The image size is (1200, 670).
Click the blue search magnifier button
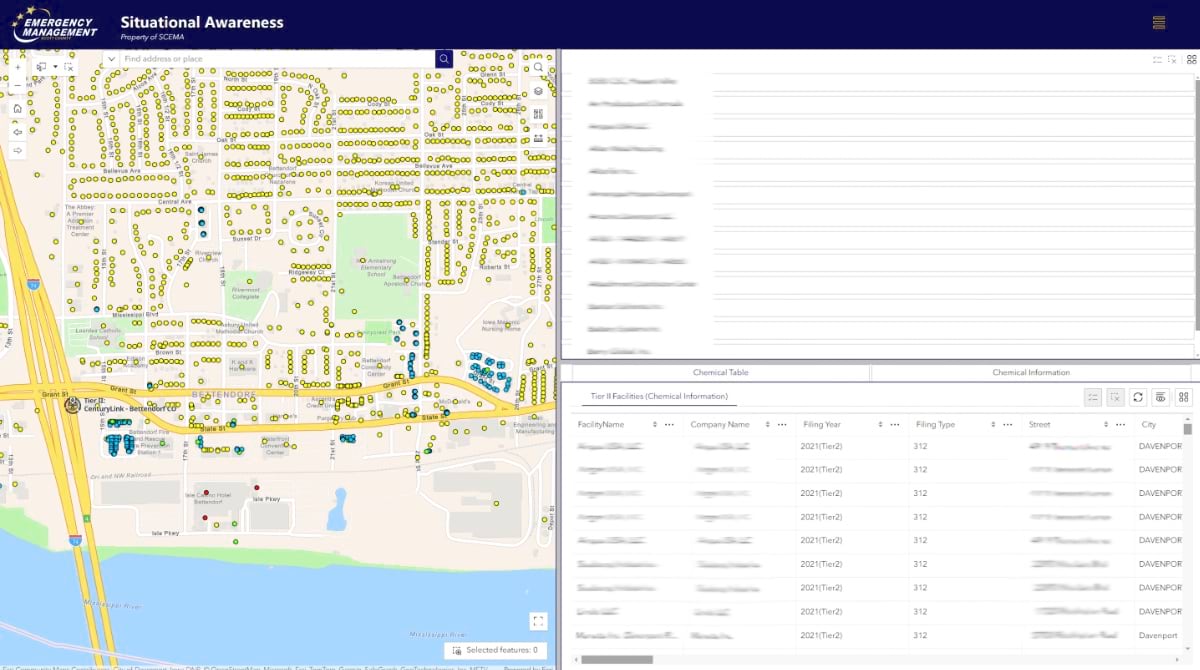click(x=444, y=59)
